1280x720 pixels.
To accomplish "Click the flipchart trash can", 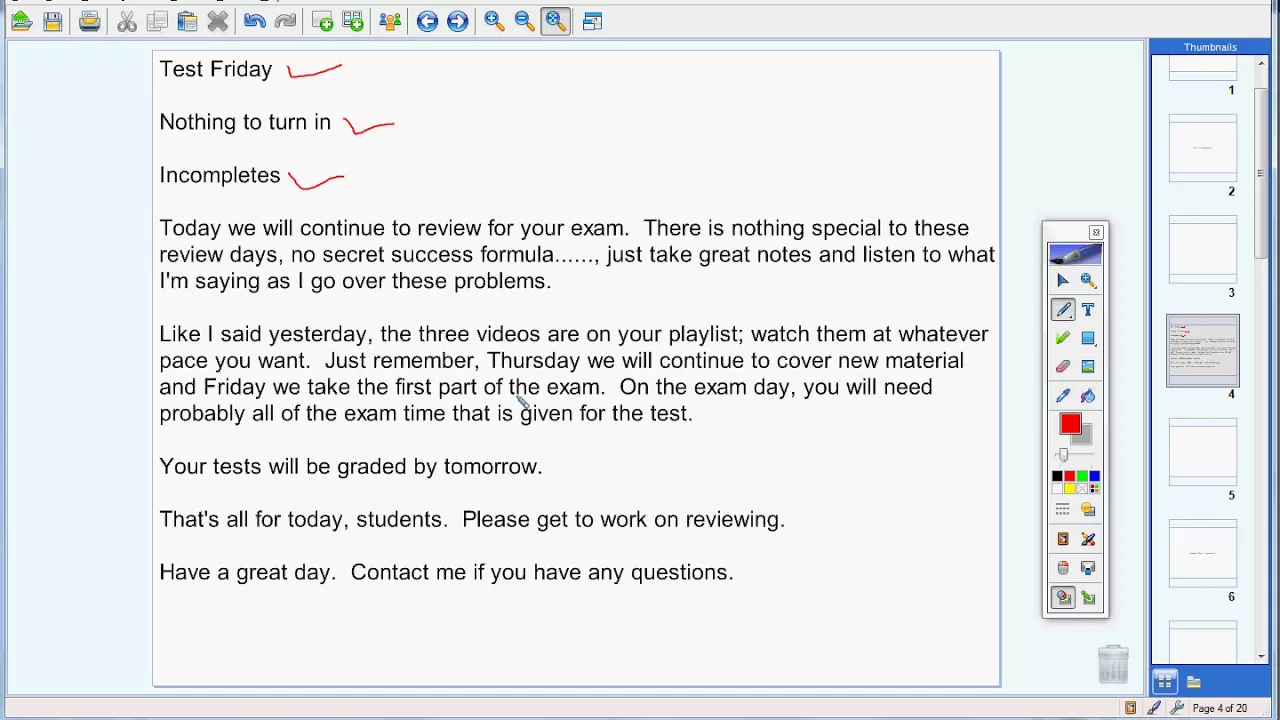I will pos(1113,664).
